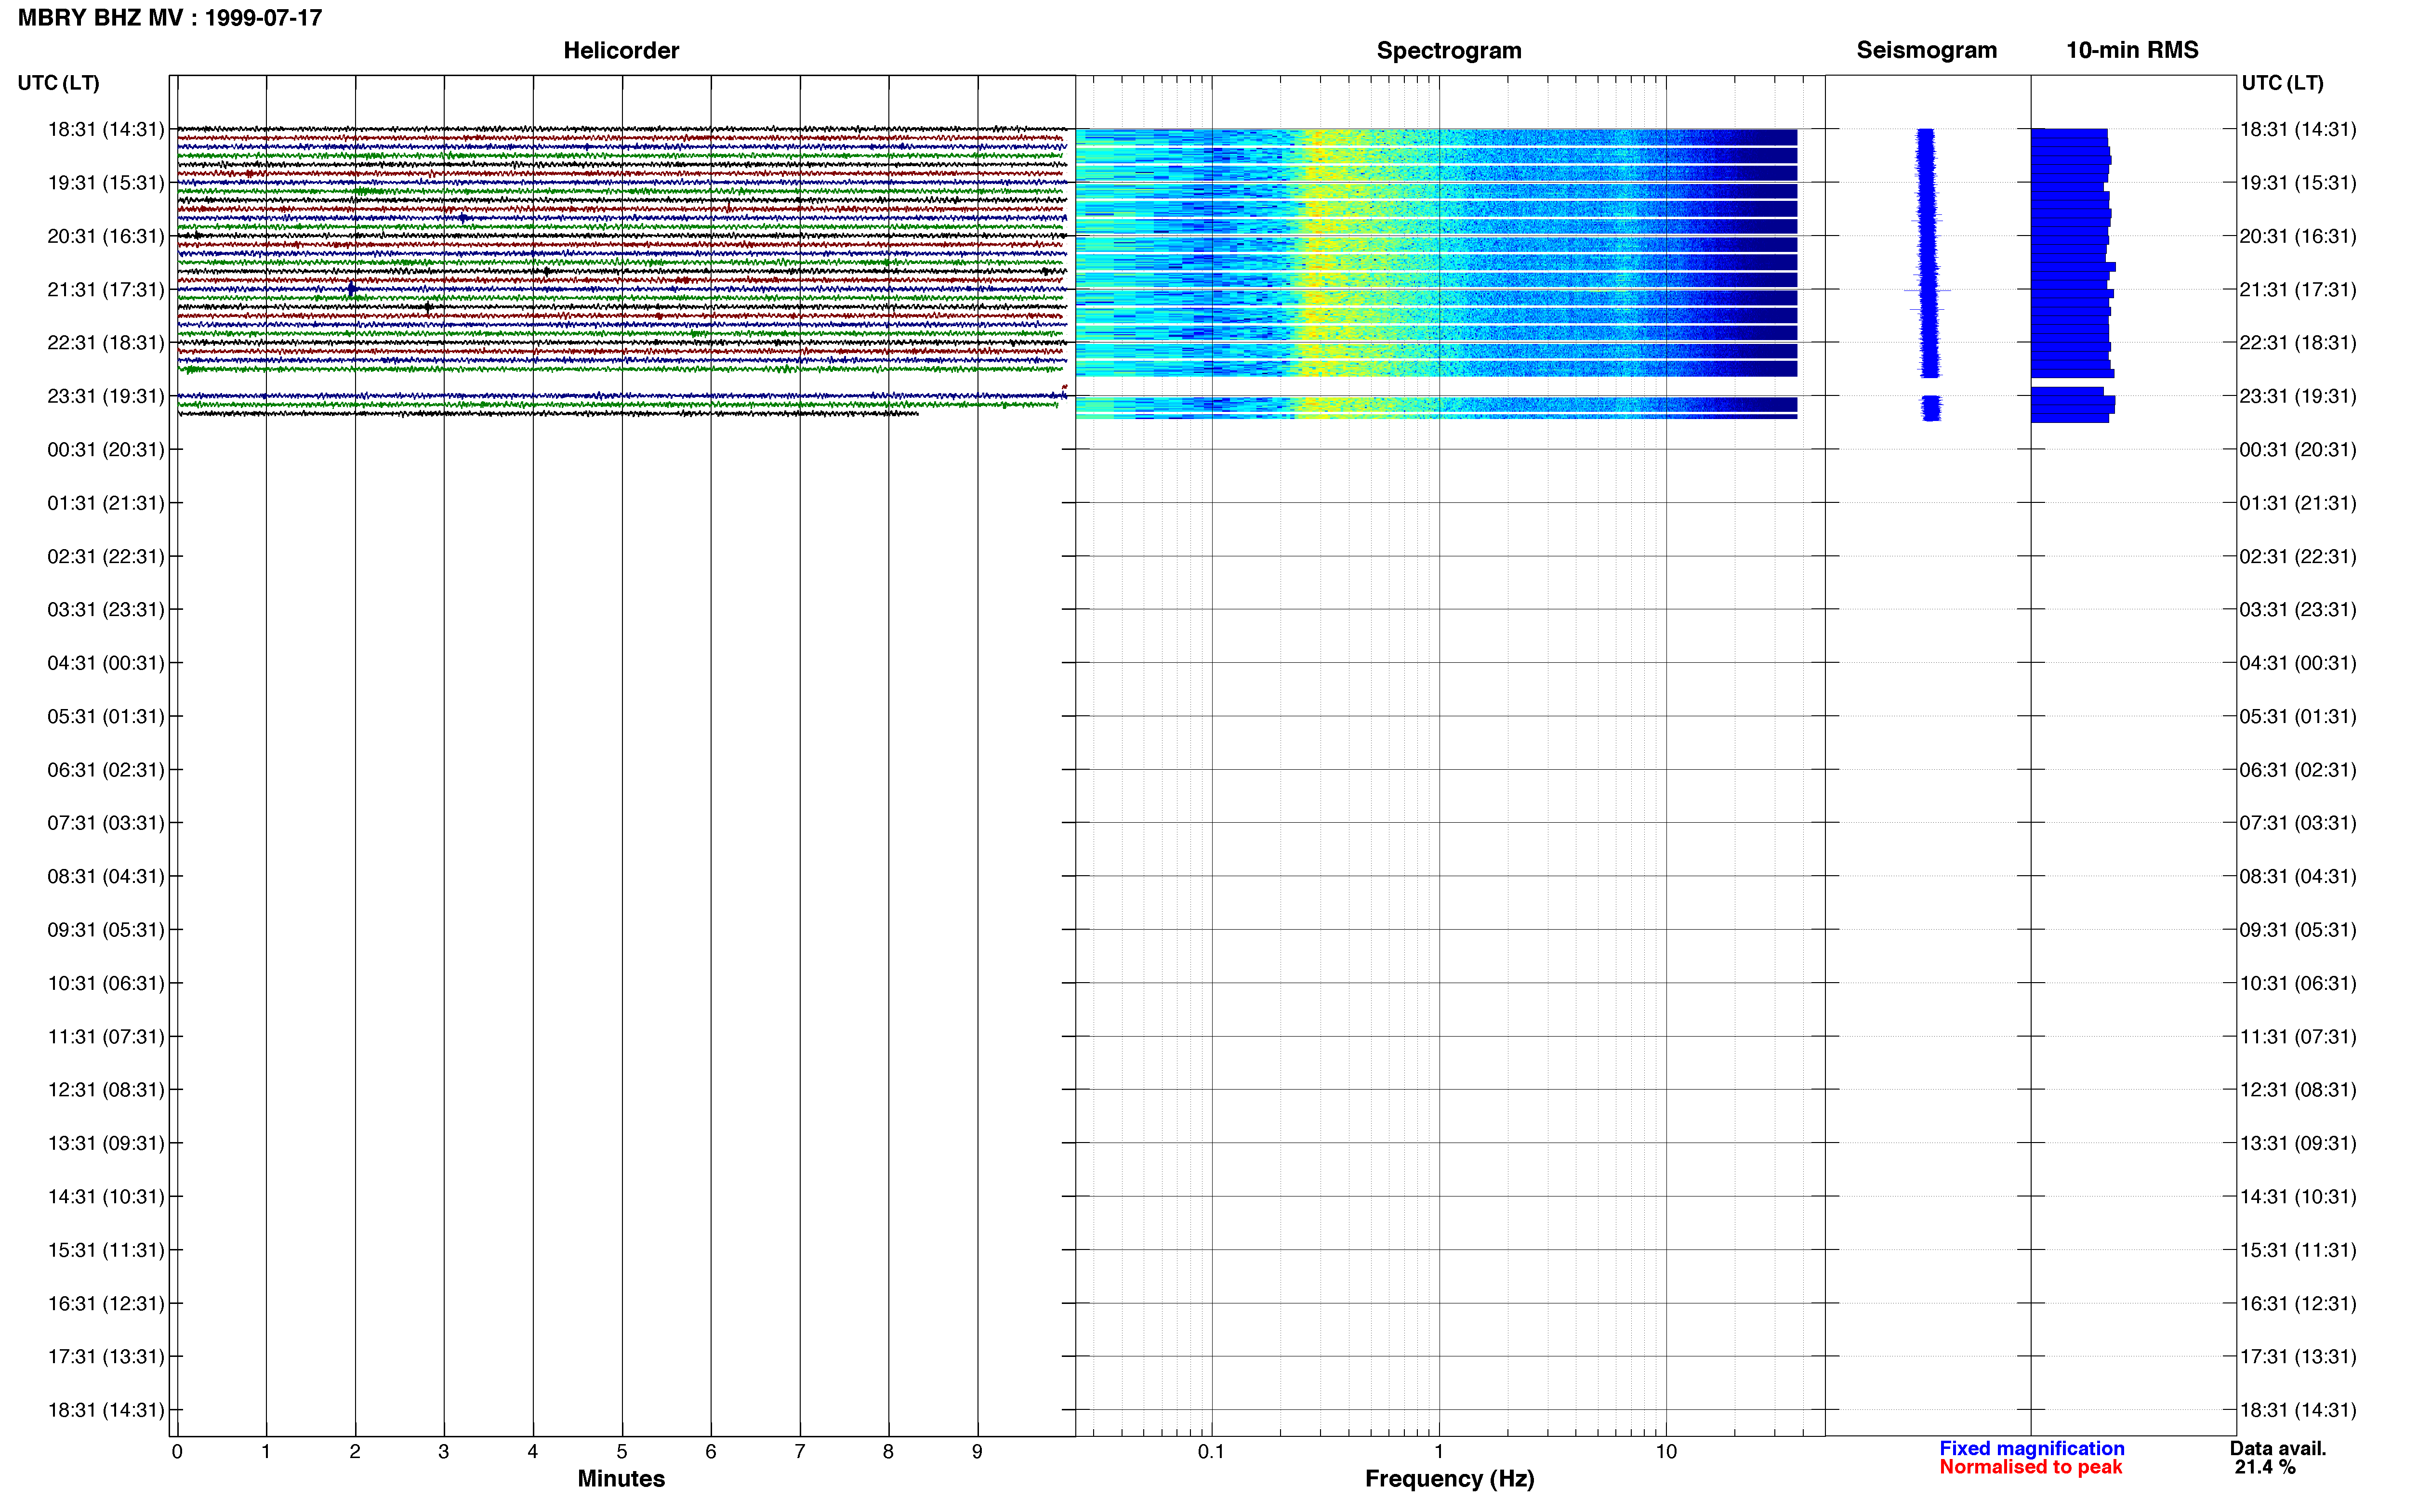Click left time label '23:31 (19:31)'
The image size is (2418, 1512).
click(x=106, y=396)
